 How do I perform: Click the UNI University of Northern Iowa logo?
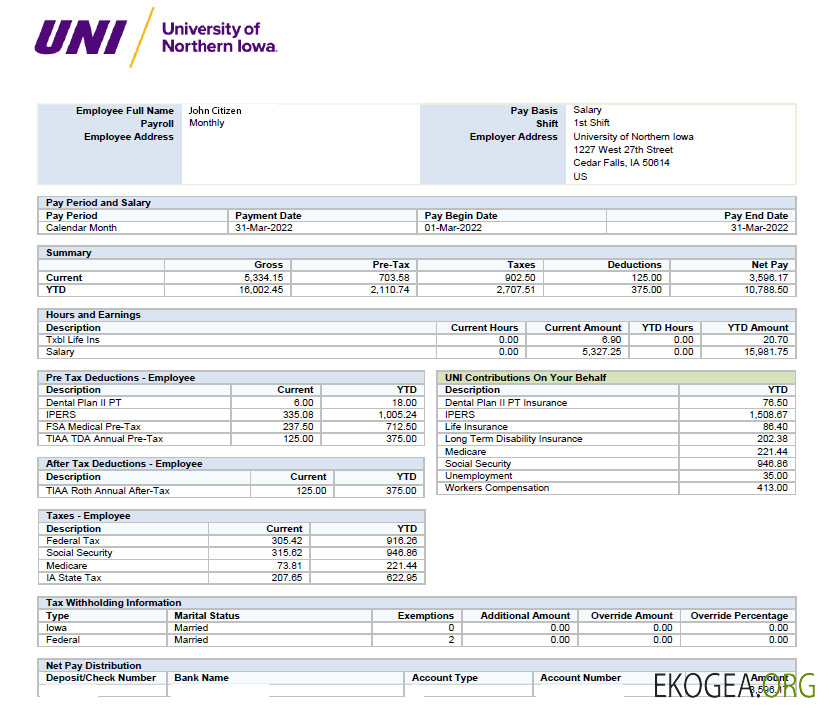(x=156, y=37)
